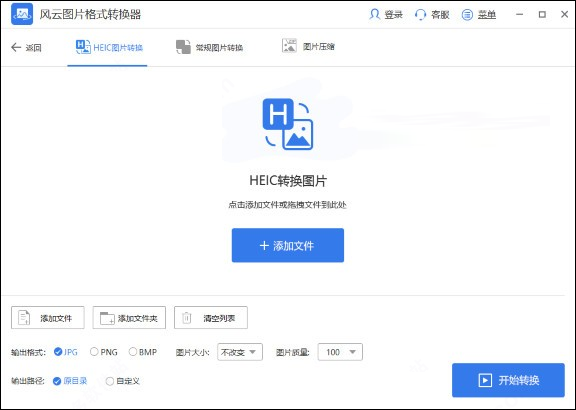This screenshot has height=410, width=576.
Task: Click the 返回 back link text
Action: (33, 47)
